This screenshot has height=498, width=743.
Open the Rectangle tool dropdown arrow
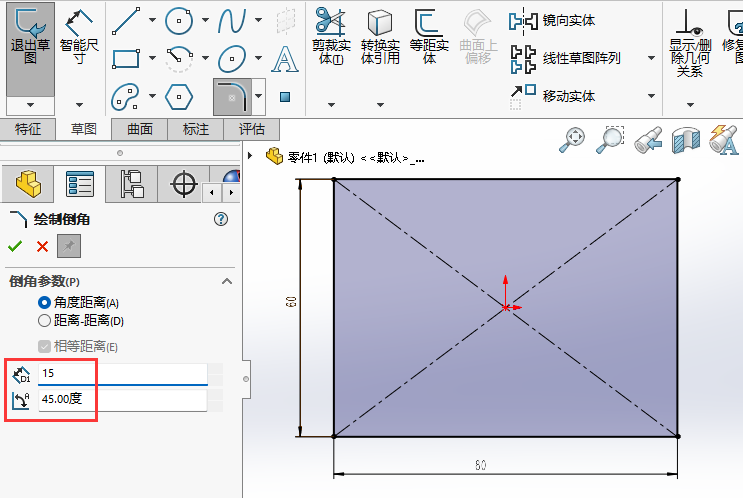tap(153, 58)
